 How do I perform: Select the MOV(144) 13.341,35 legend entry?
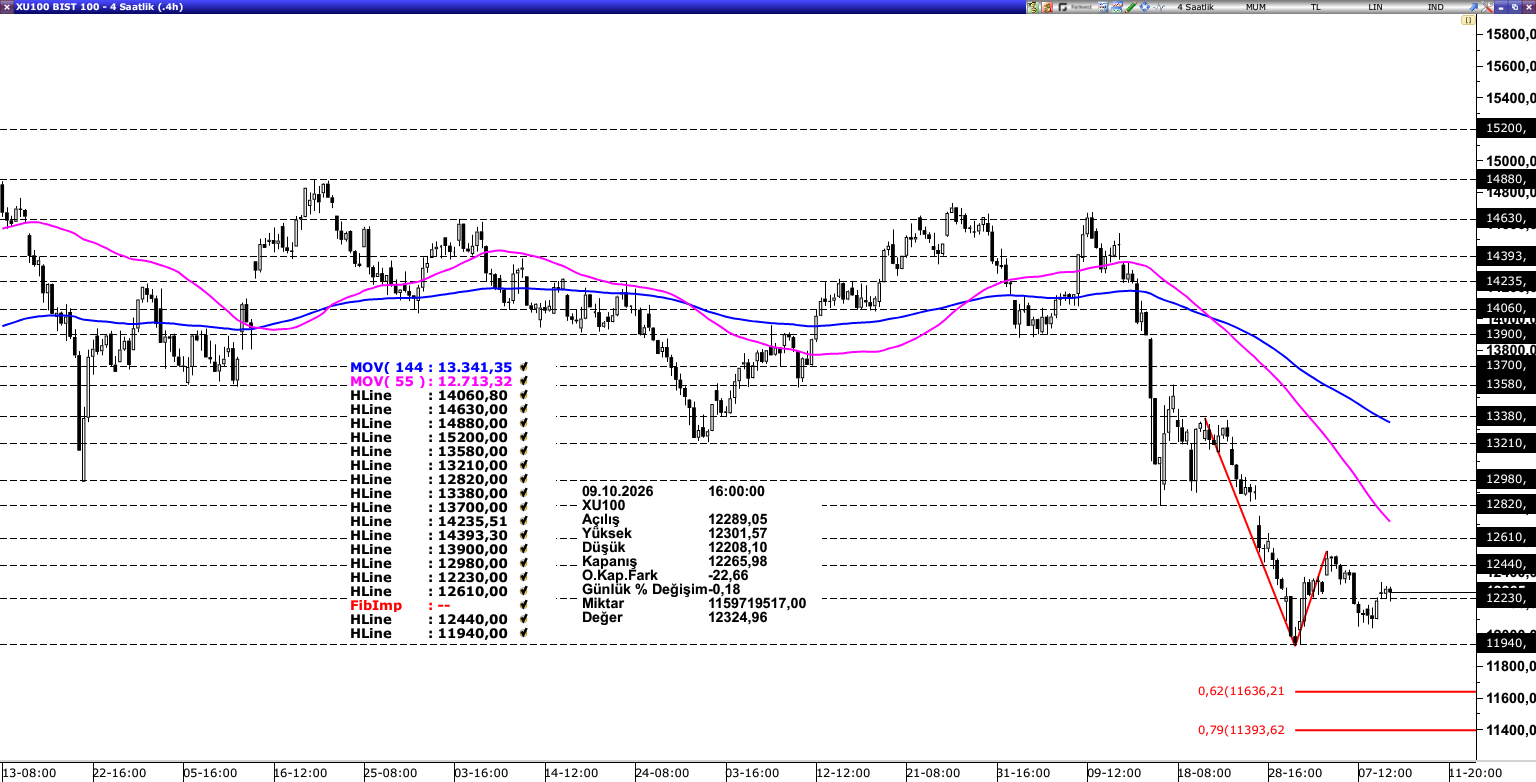click(432, 368)
